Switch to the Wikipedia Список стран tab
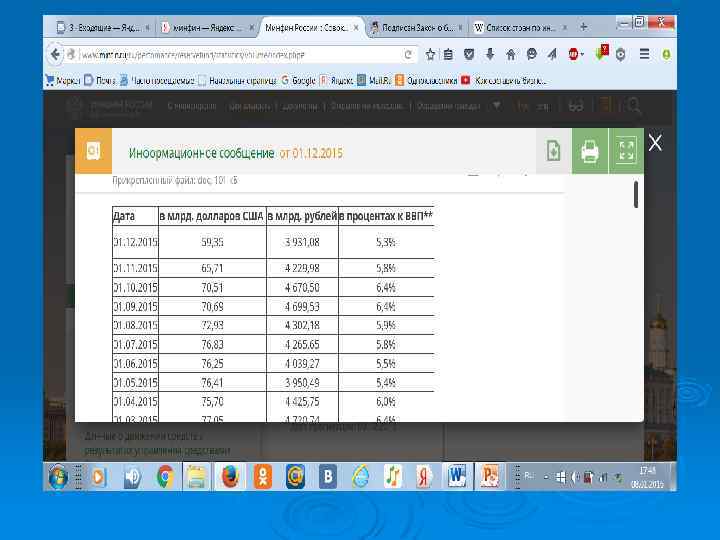The image size is (720, 540). (521, 28)
